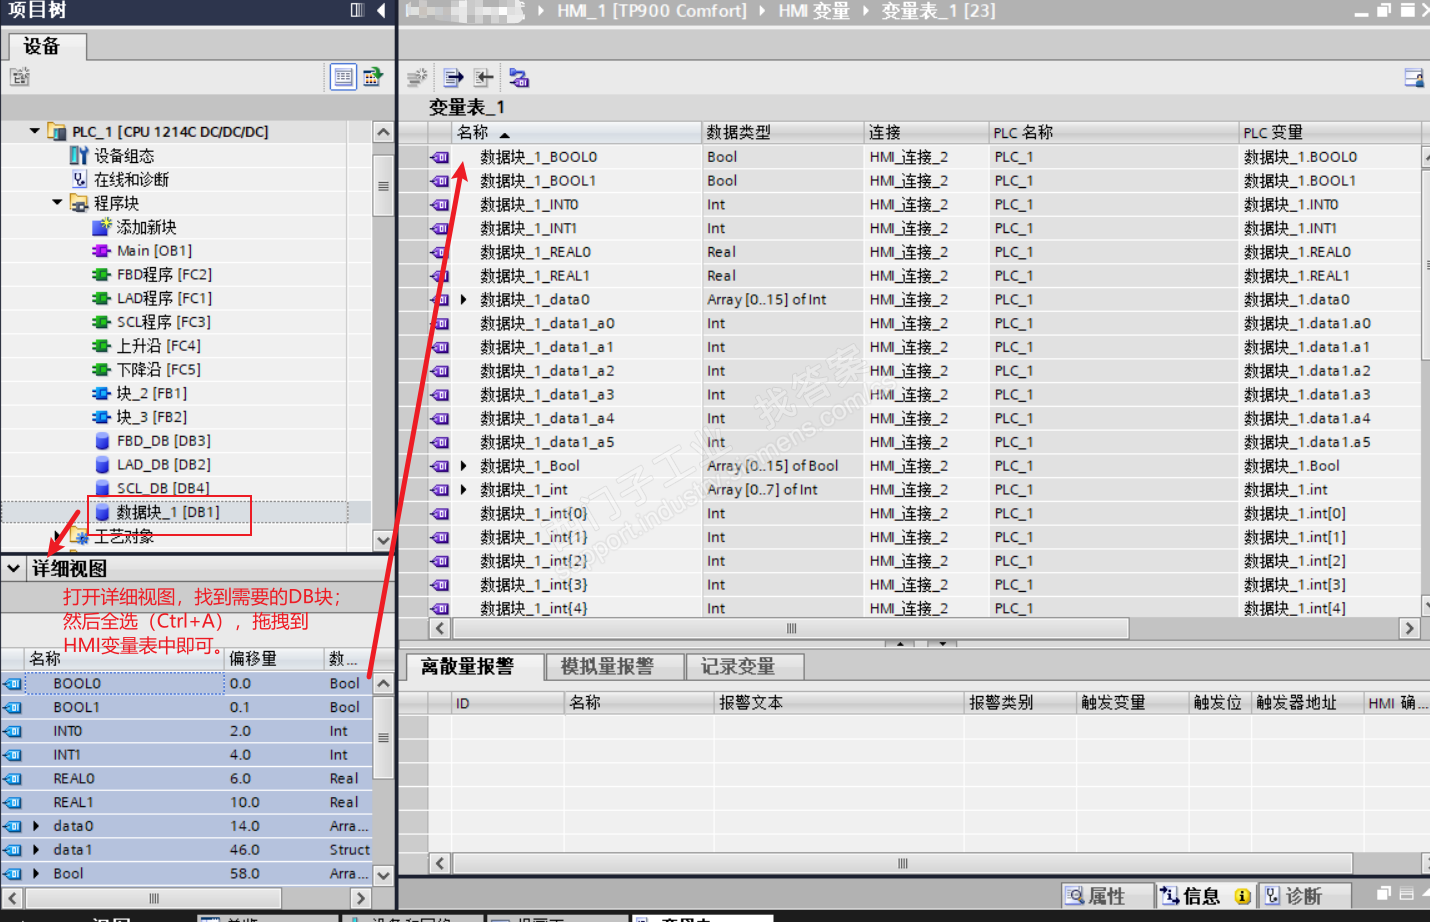Expand the Bool row in the detail view
The width and height of the screenshot is (1430, 922).
point(37,874)
